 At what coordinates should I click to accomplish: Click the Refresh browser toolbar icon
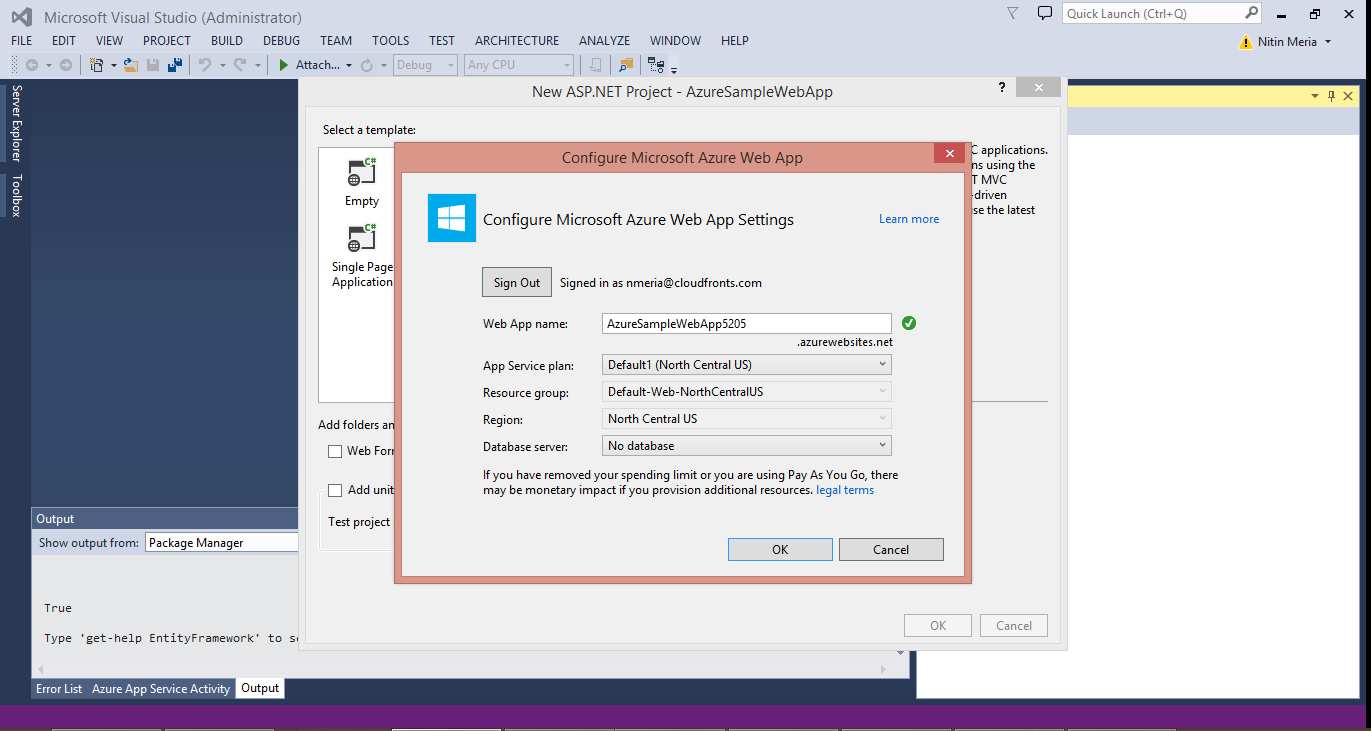(x=367, y=65)
